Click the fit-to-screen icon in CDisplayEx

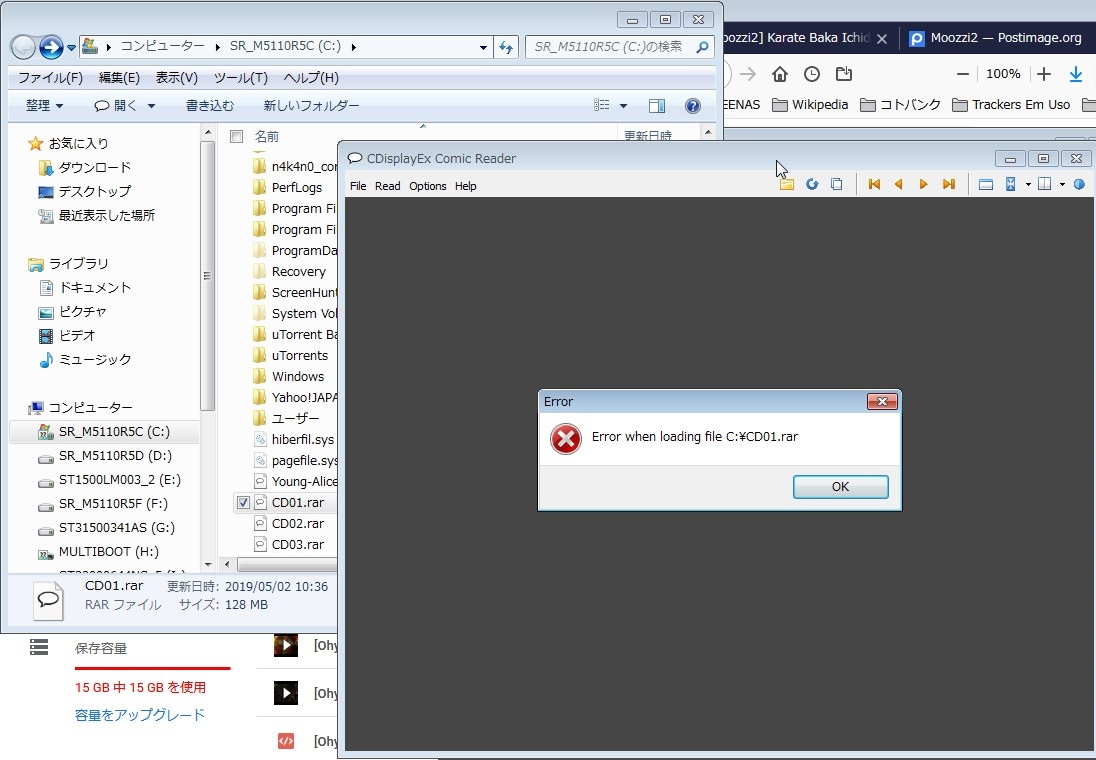tap(1011, 185)
